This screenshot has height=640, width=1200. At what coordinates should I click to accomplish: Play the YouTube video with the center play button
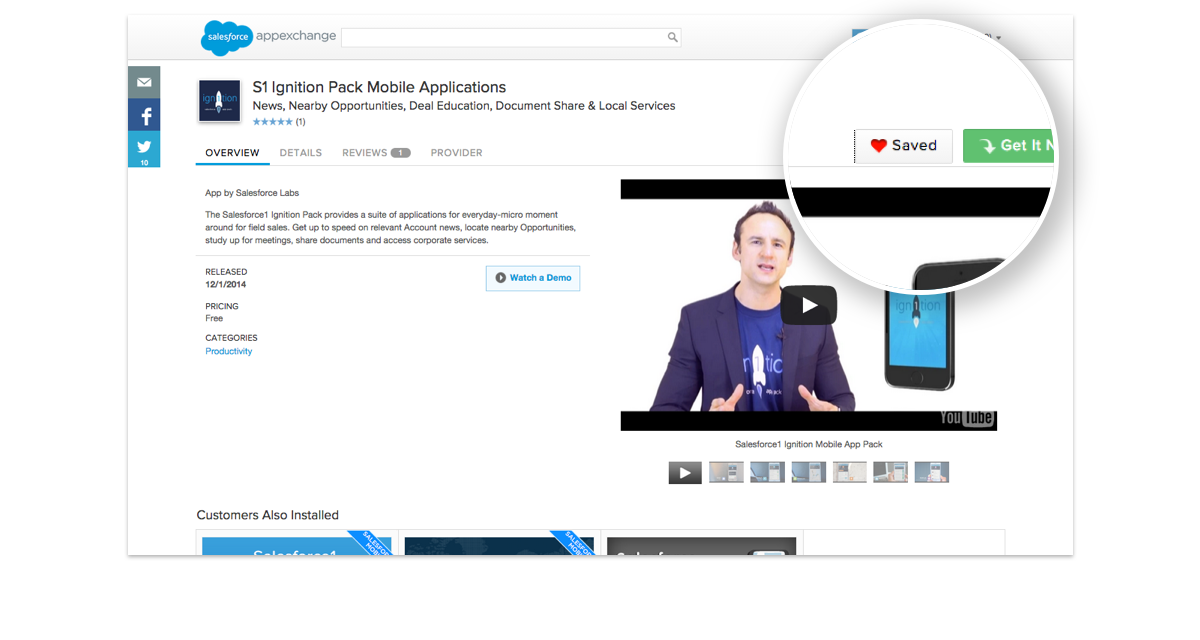tap(808, 305)
